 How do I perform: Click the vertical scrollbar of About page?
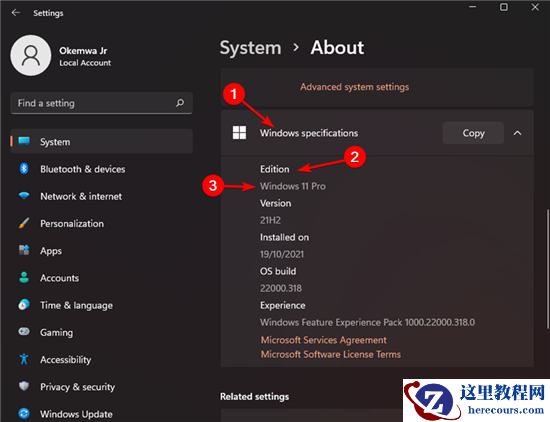point(547,269)
